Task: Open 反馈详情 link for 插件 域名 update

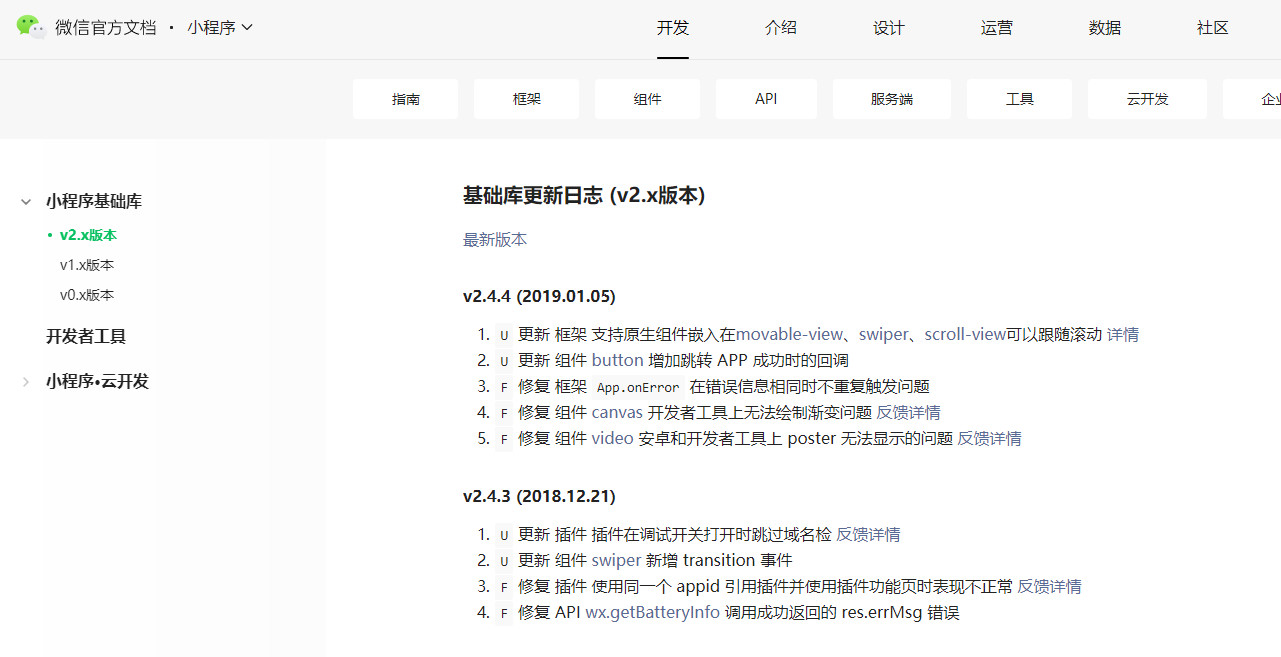Action: coord(868,535)
